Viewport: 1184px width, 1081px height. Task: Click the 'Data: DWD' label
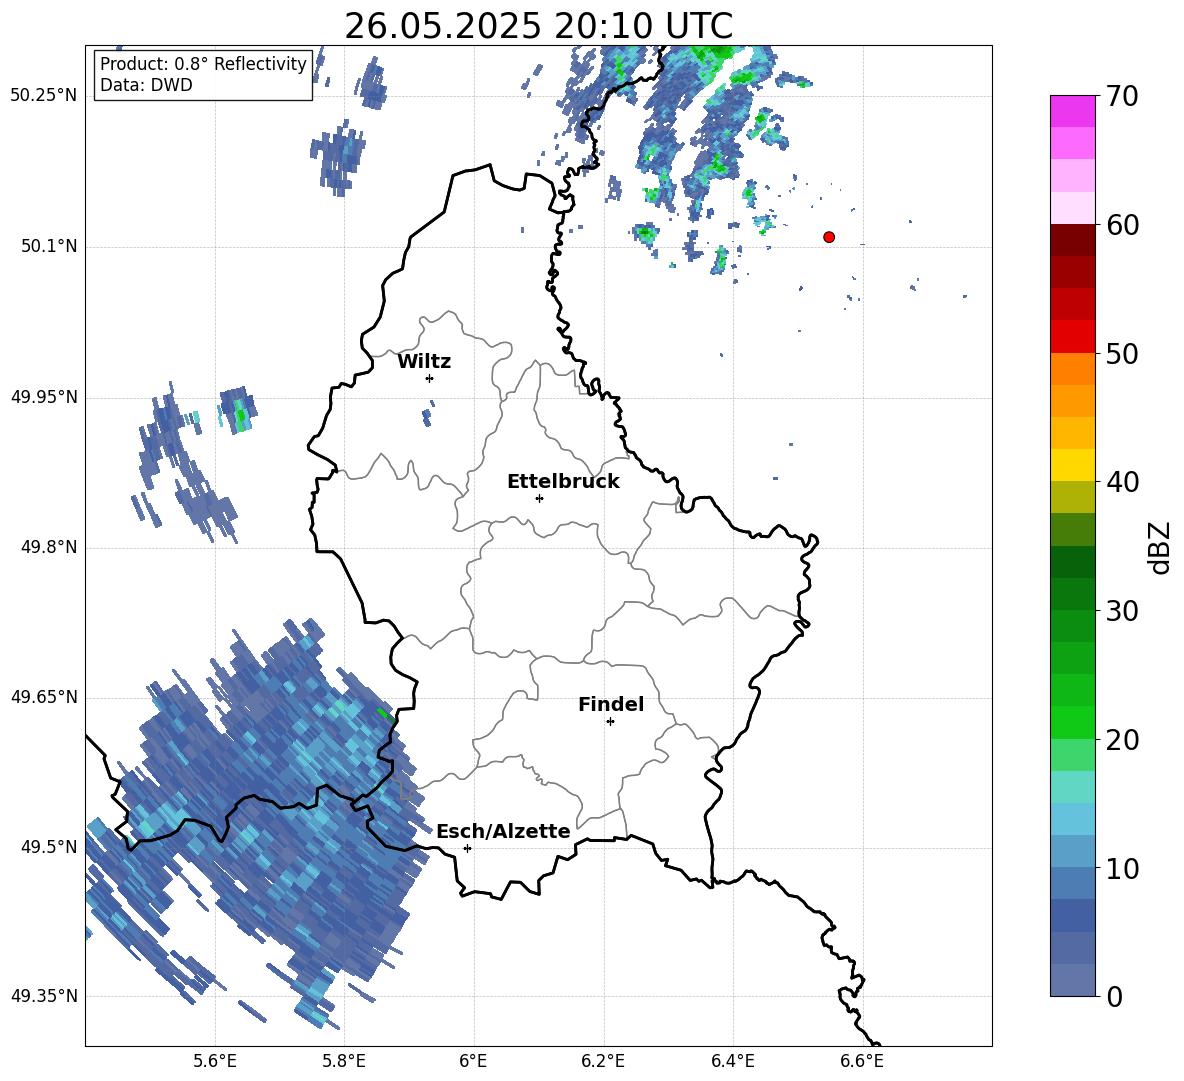pos(146,85)
